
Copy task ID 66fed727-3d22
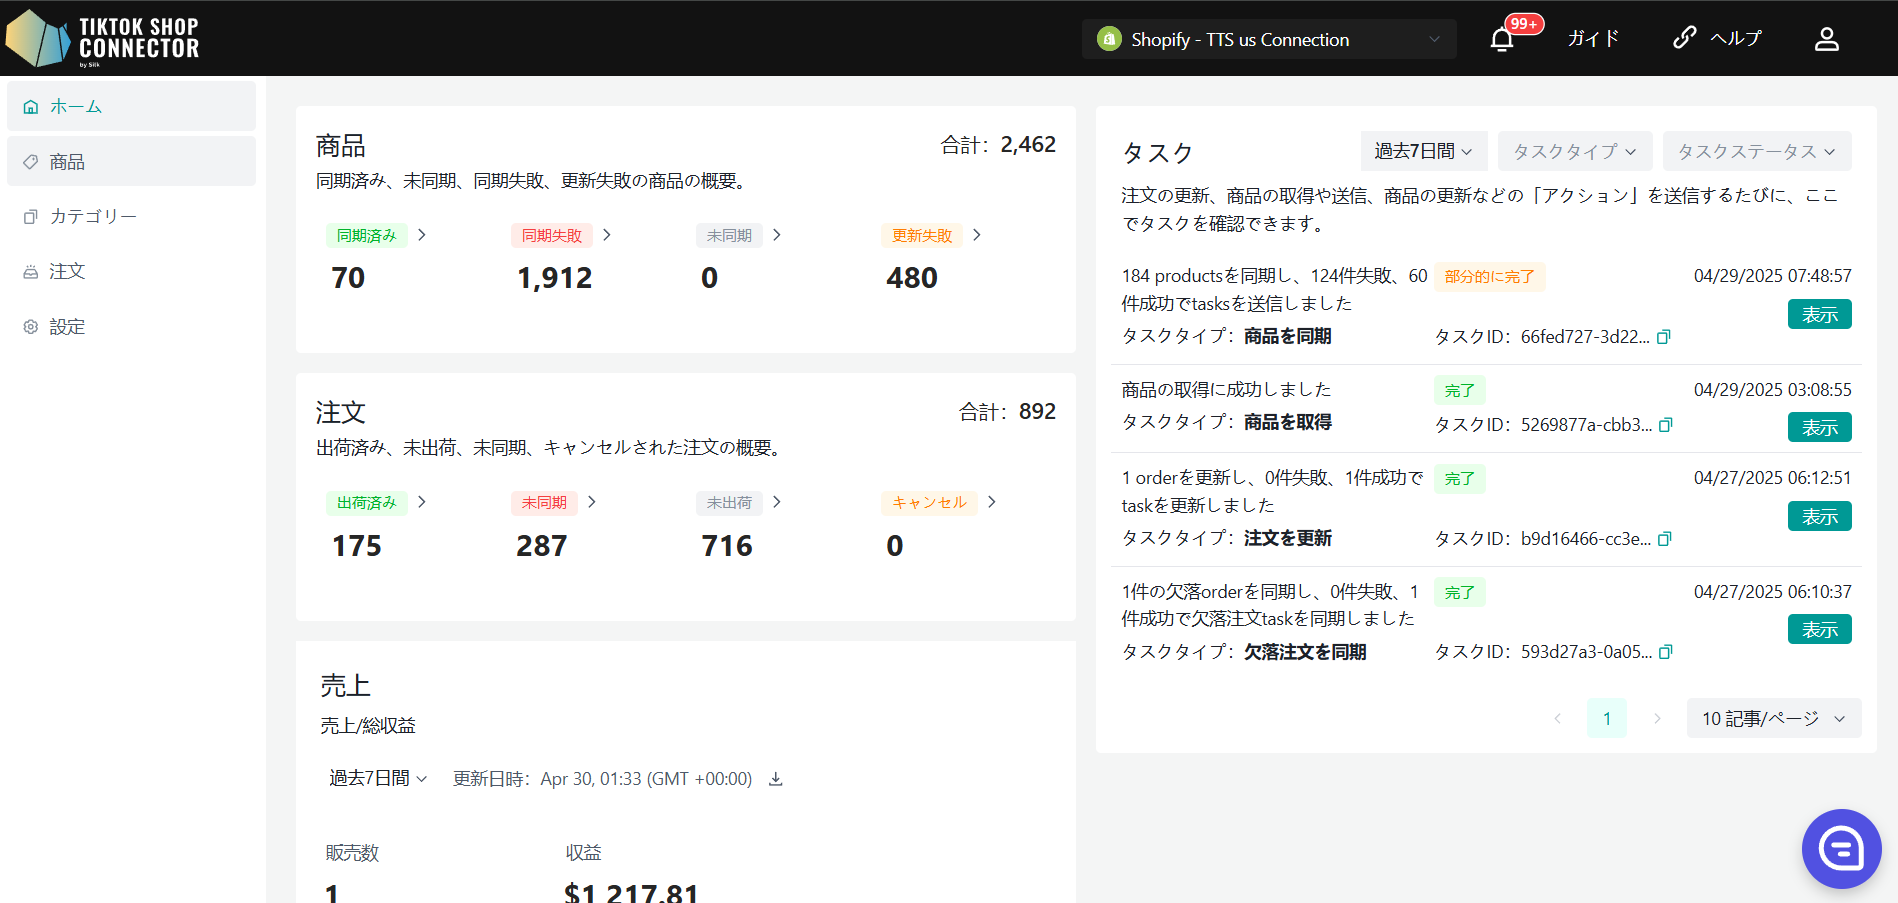1664,337
